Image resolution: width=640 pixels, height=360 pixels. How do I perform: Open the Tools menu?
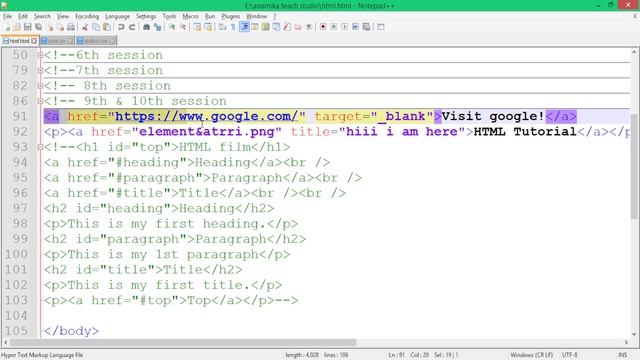point(169,16)
